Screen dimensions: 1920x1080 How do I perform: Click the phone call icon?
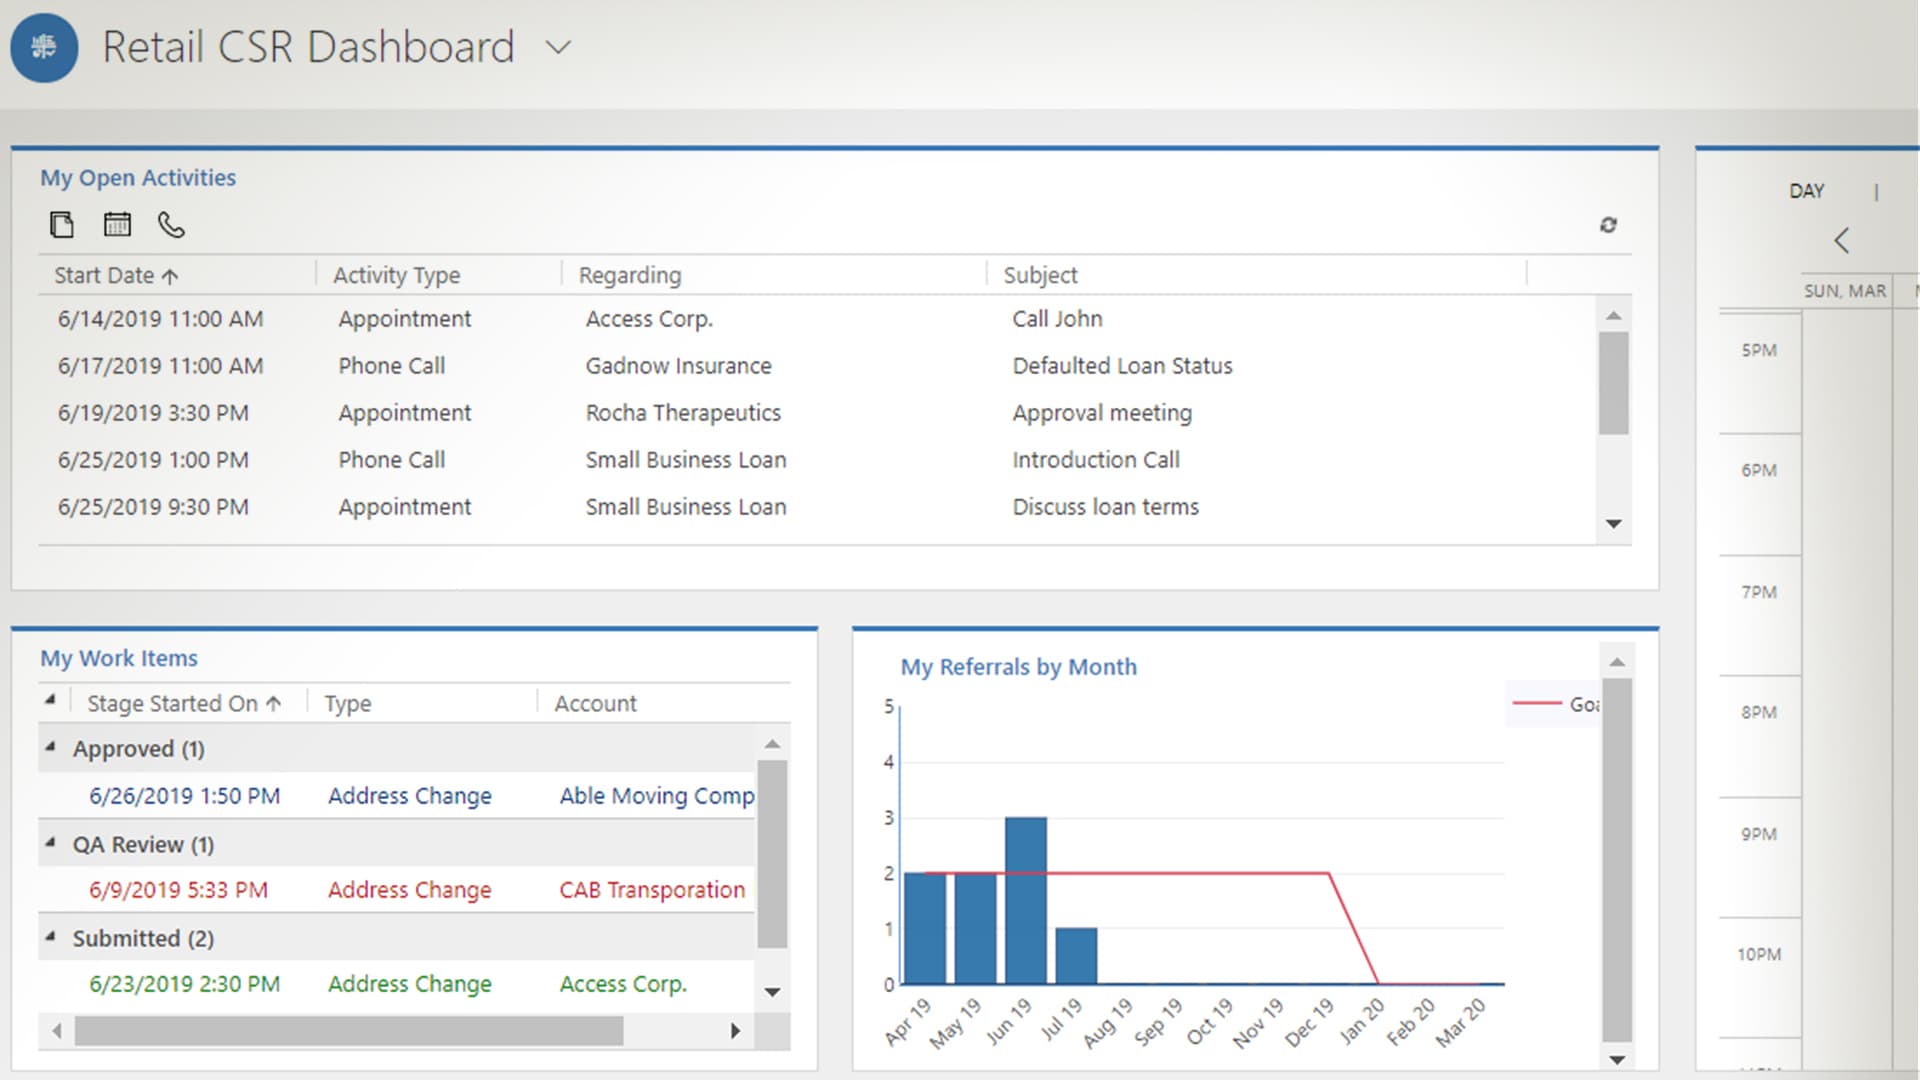click(171, 225)
